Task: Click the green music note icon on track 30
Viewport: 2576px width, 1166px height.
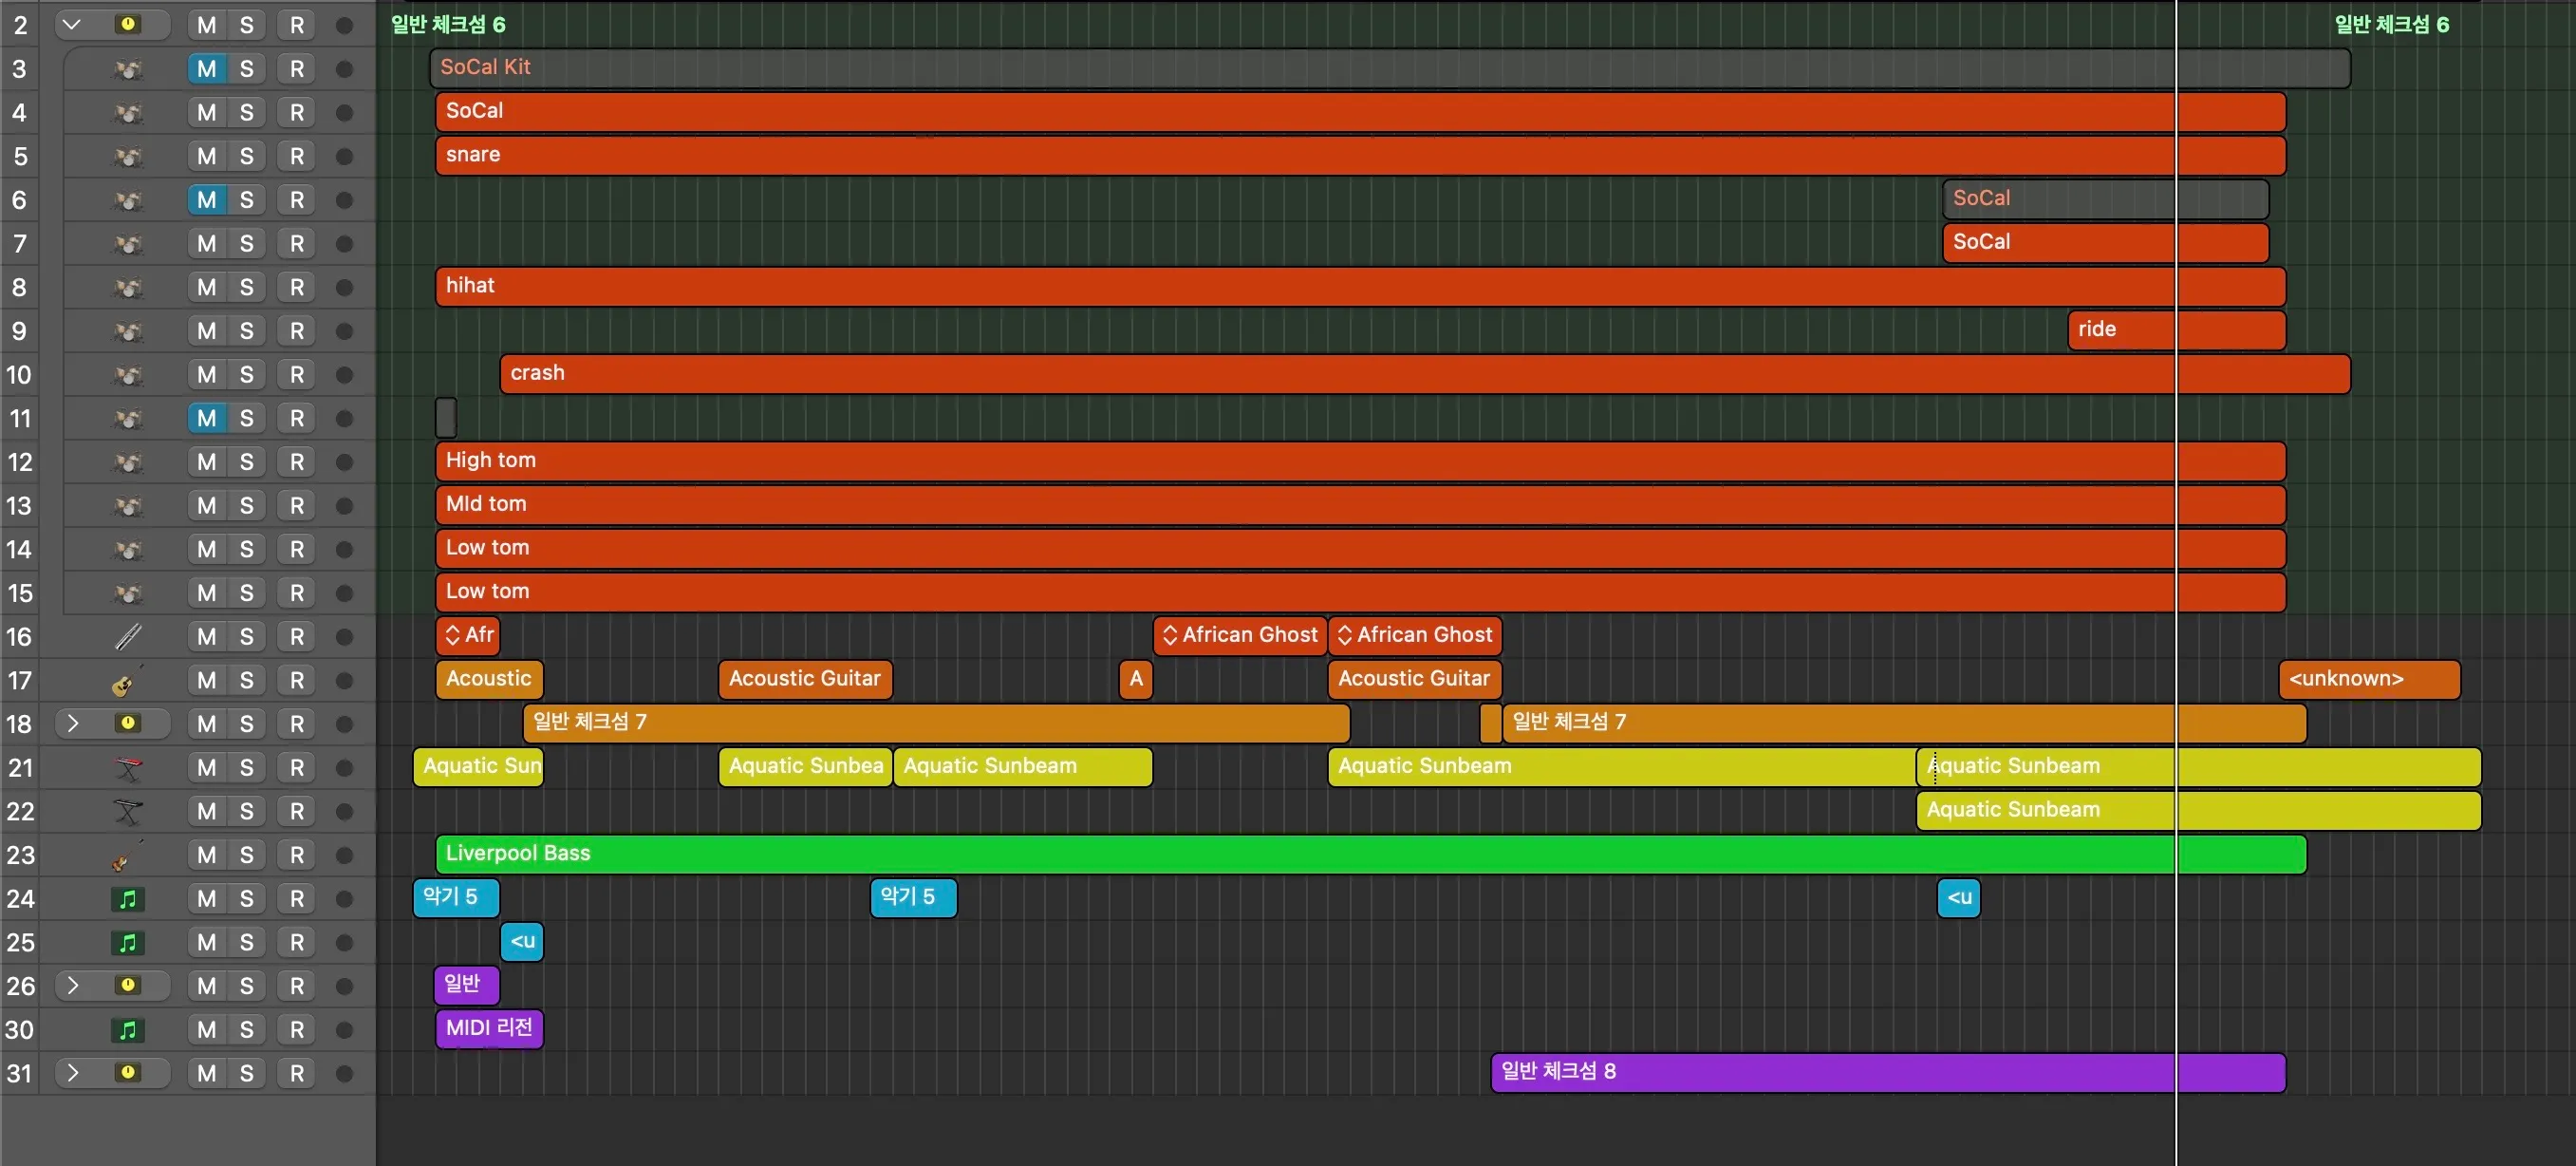Action: click(x=127, y=1030)
